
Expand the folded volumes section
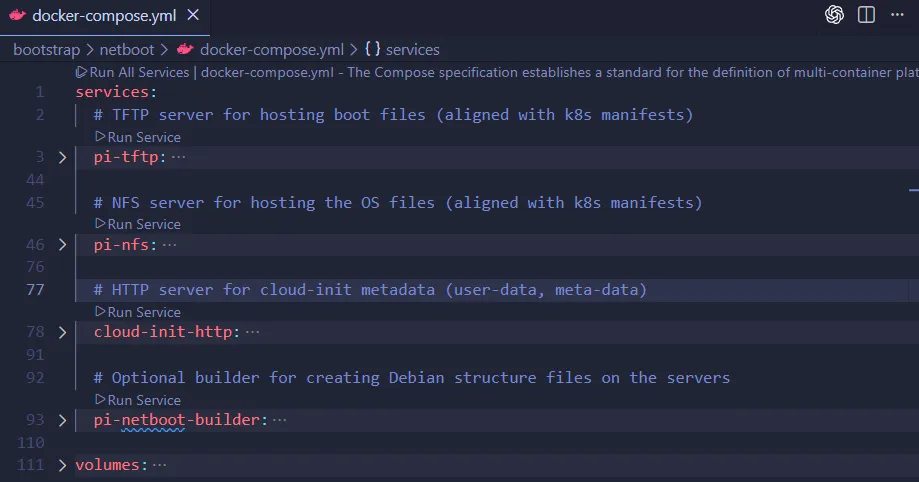point(62,465)
